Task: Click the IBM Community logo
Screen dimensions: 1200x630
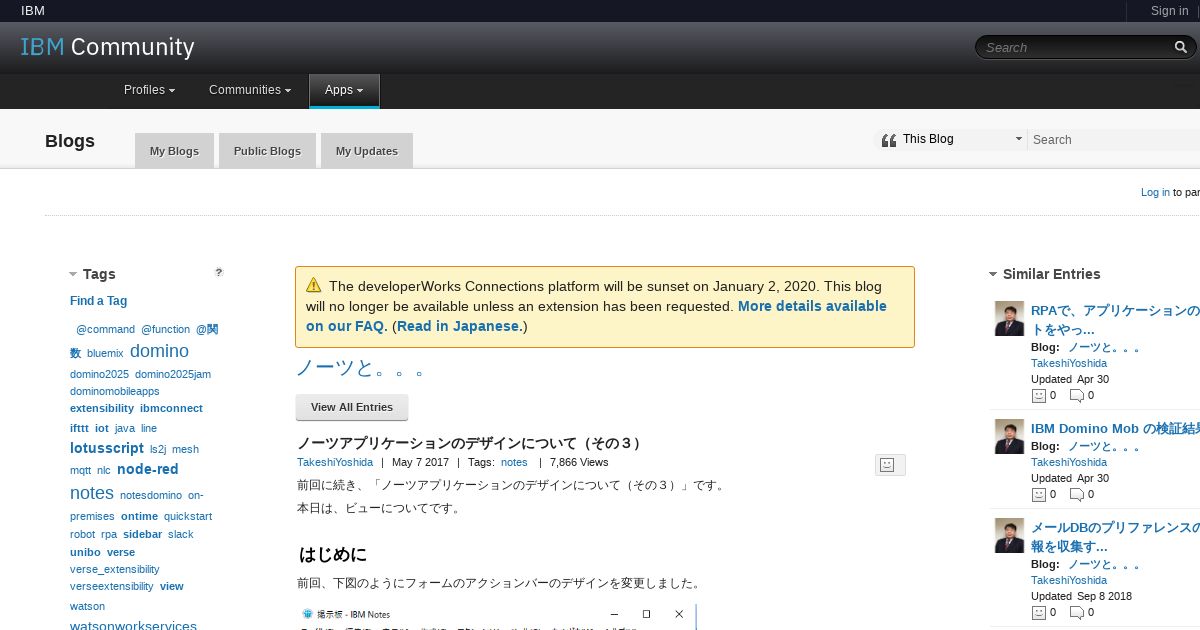Action: (x=108, y=47)
